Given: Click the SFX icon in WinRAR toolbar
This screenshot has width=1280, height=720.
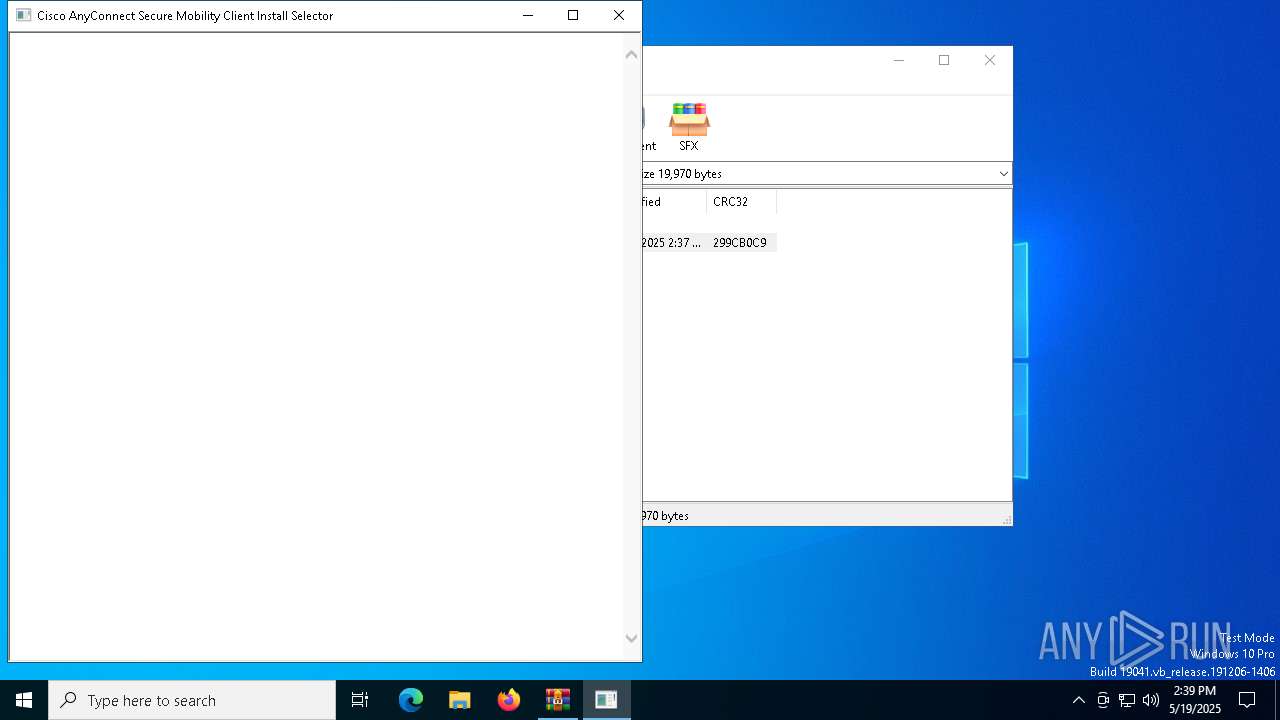Looking at the screenshot, I should click(x=689, y=127).
